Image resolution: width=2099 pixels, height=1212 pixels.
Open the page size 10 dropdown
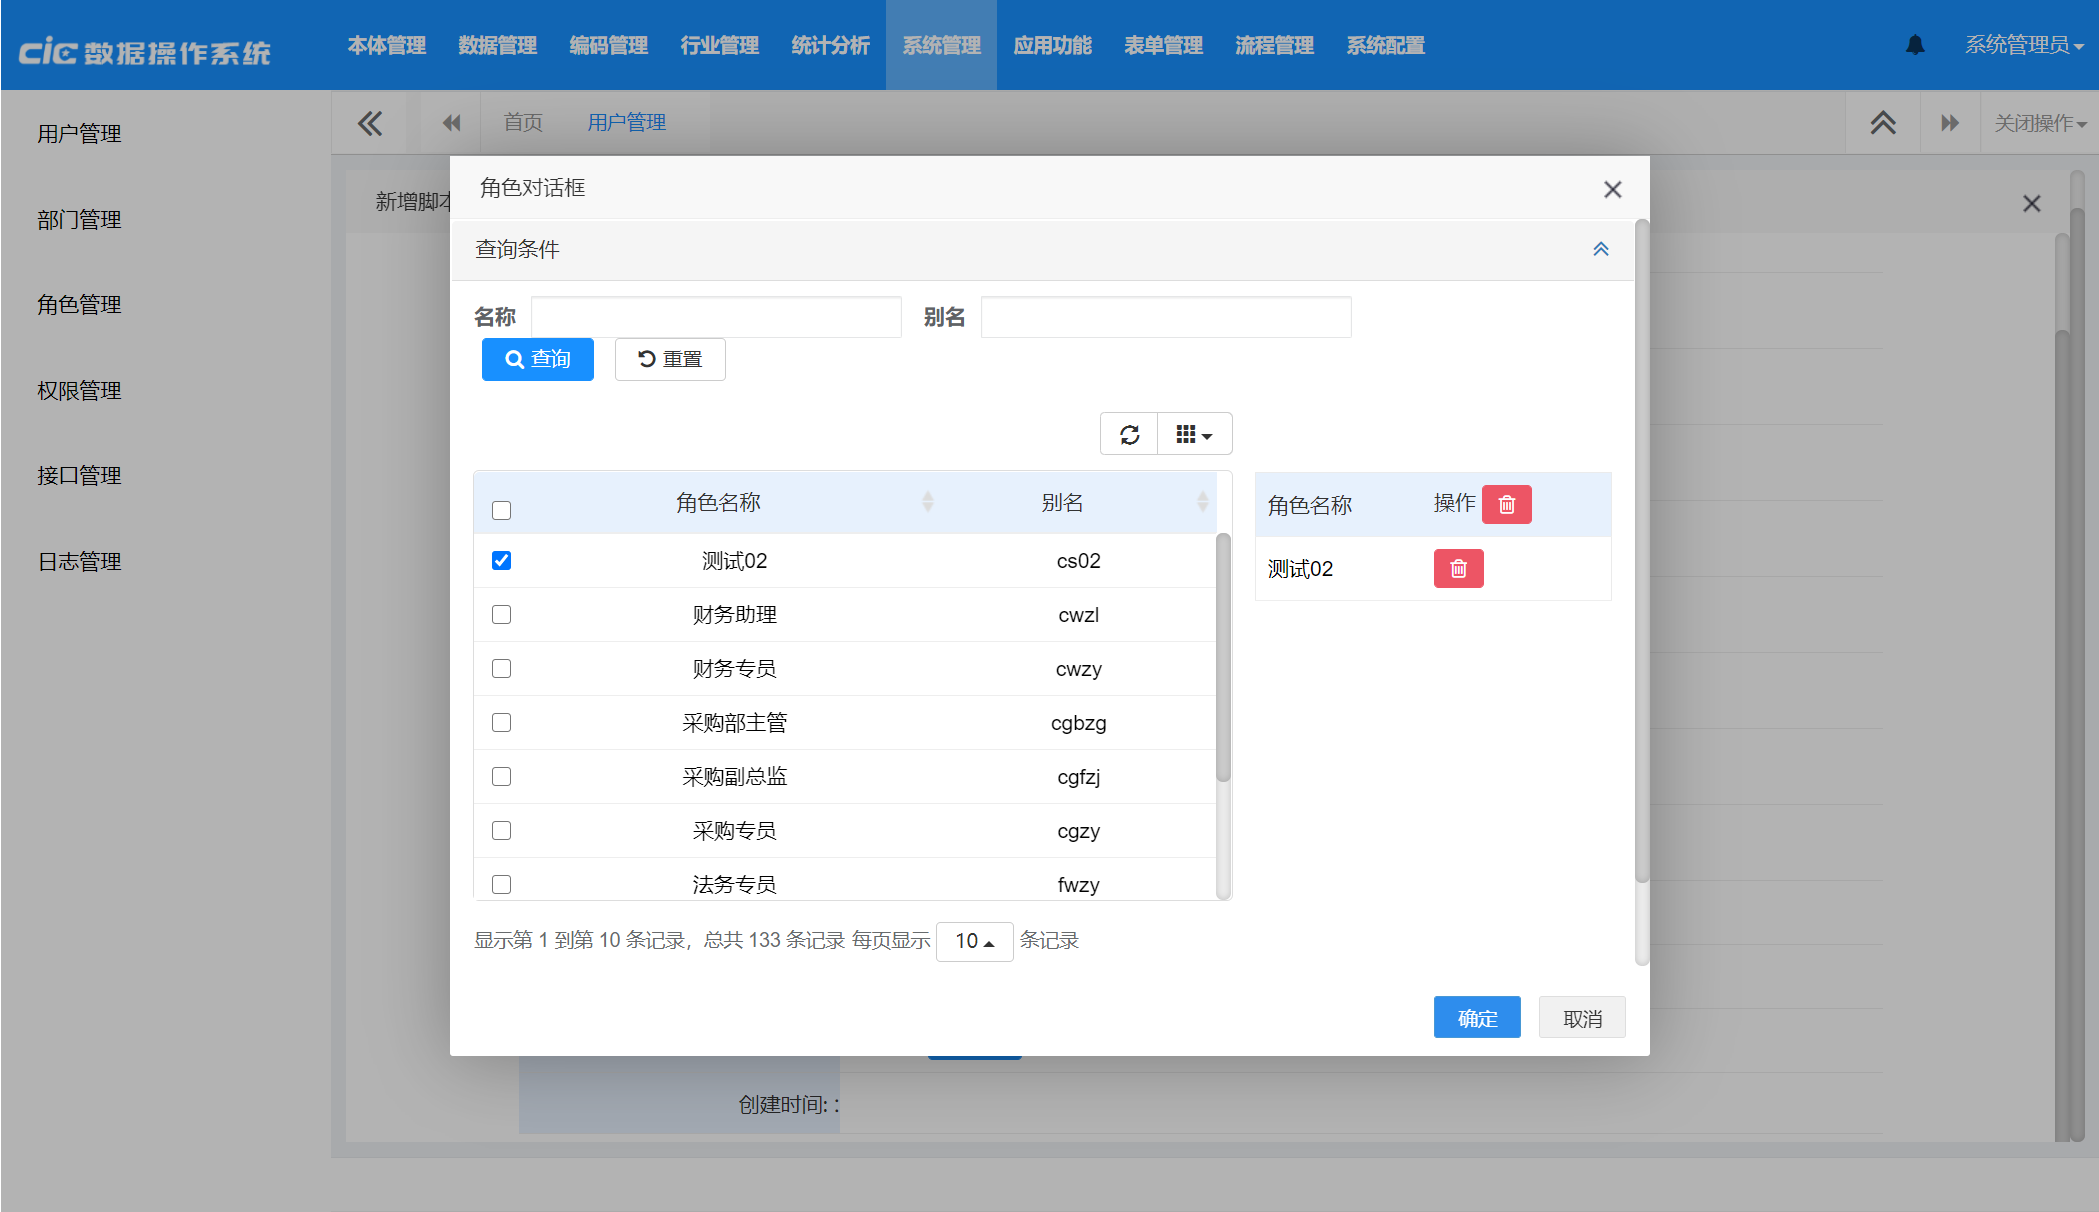pos(974,941)
